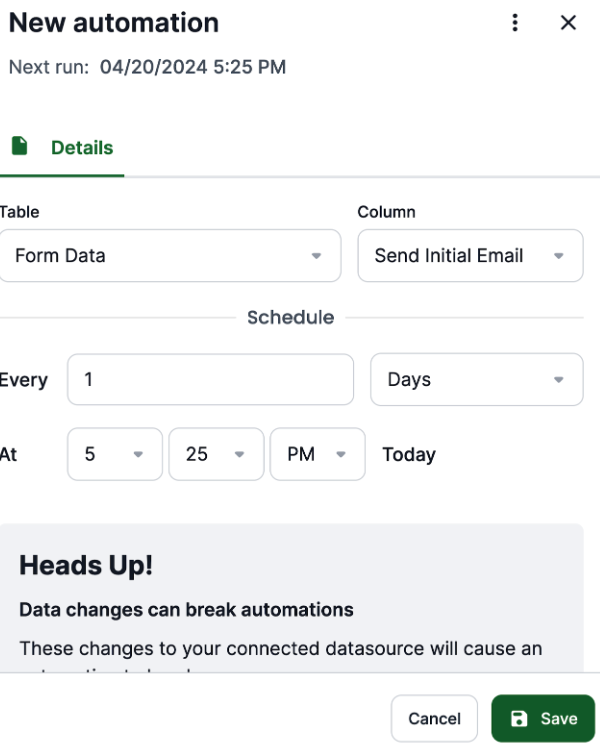
Task: Click the floppy disk icon on Save
Action: [x=519, y=718]
